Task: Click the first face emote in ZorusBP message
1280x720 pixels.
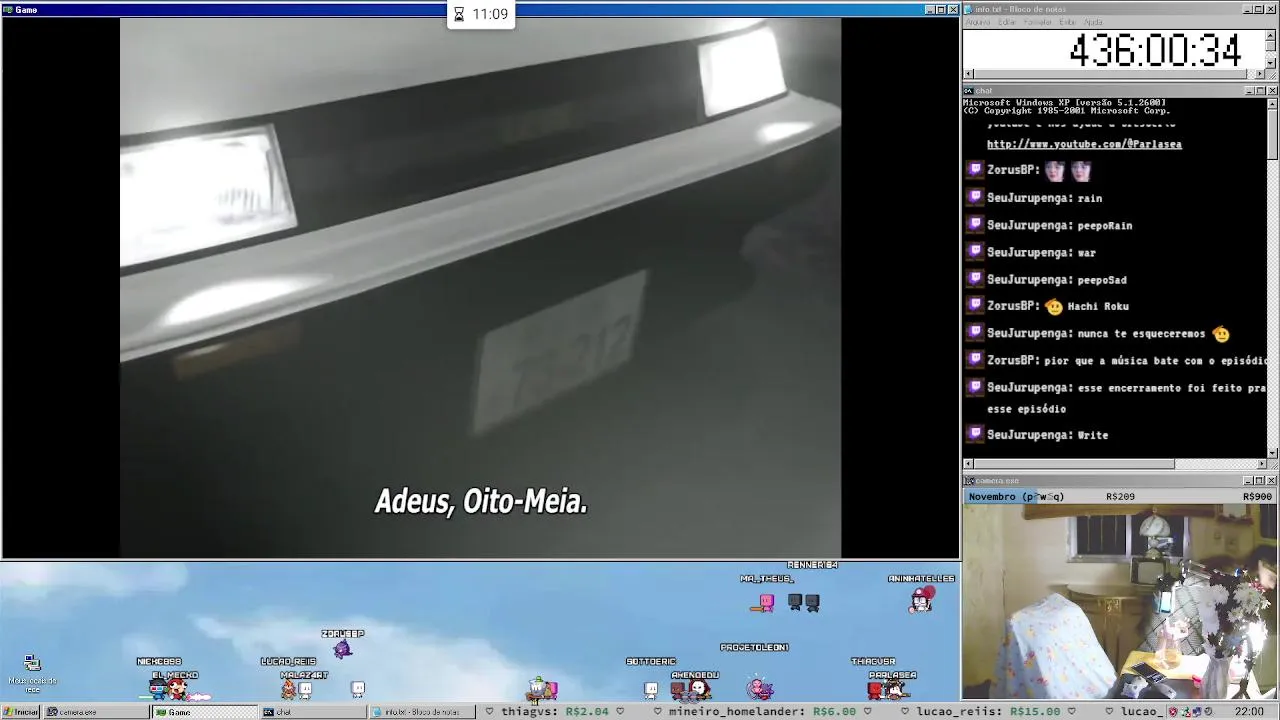Action: (1055, 170)
